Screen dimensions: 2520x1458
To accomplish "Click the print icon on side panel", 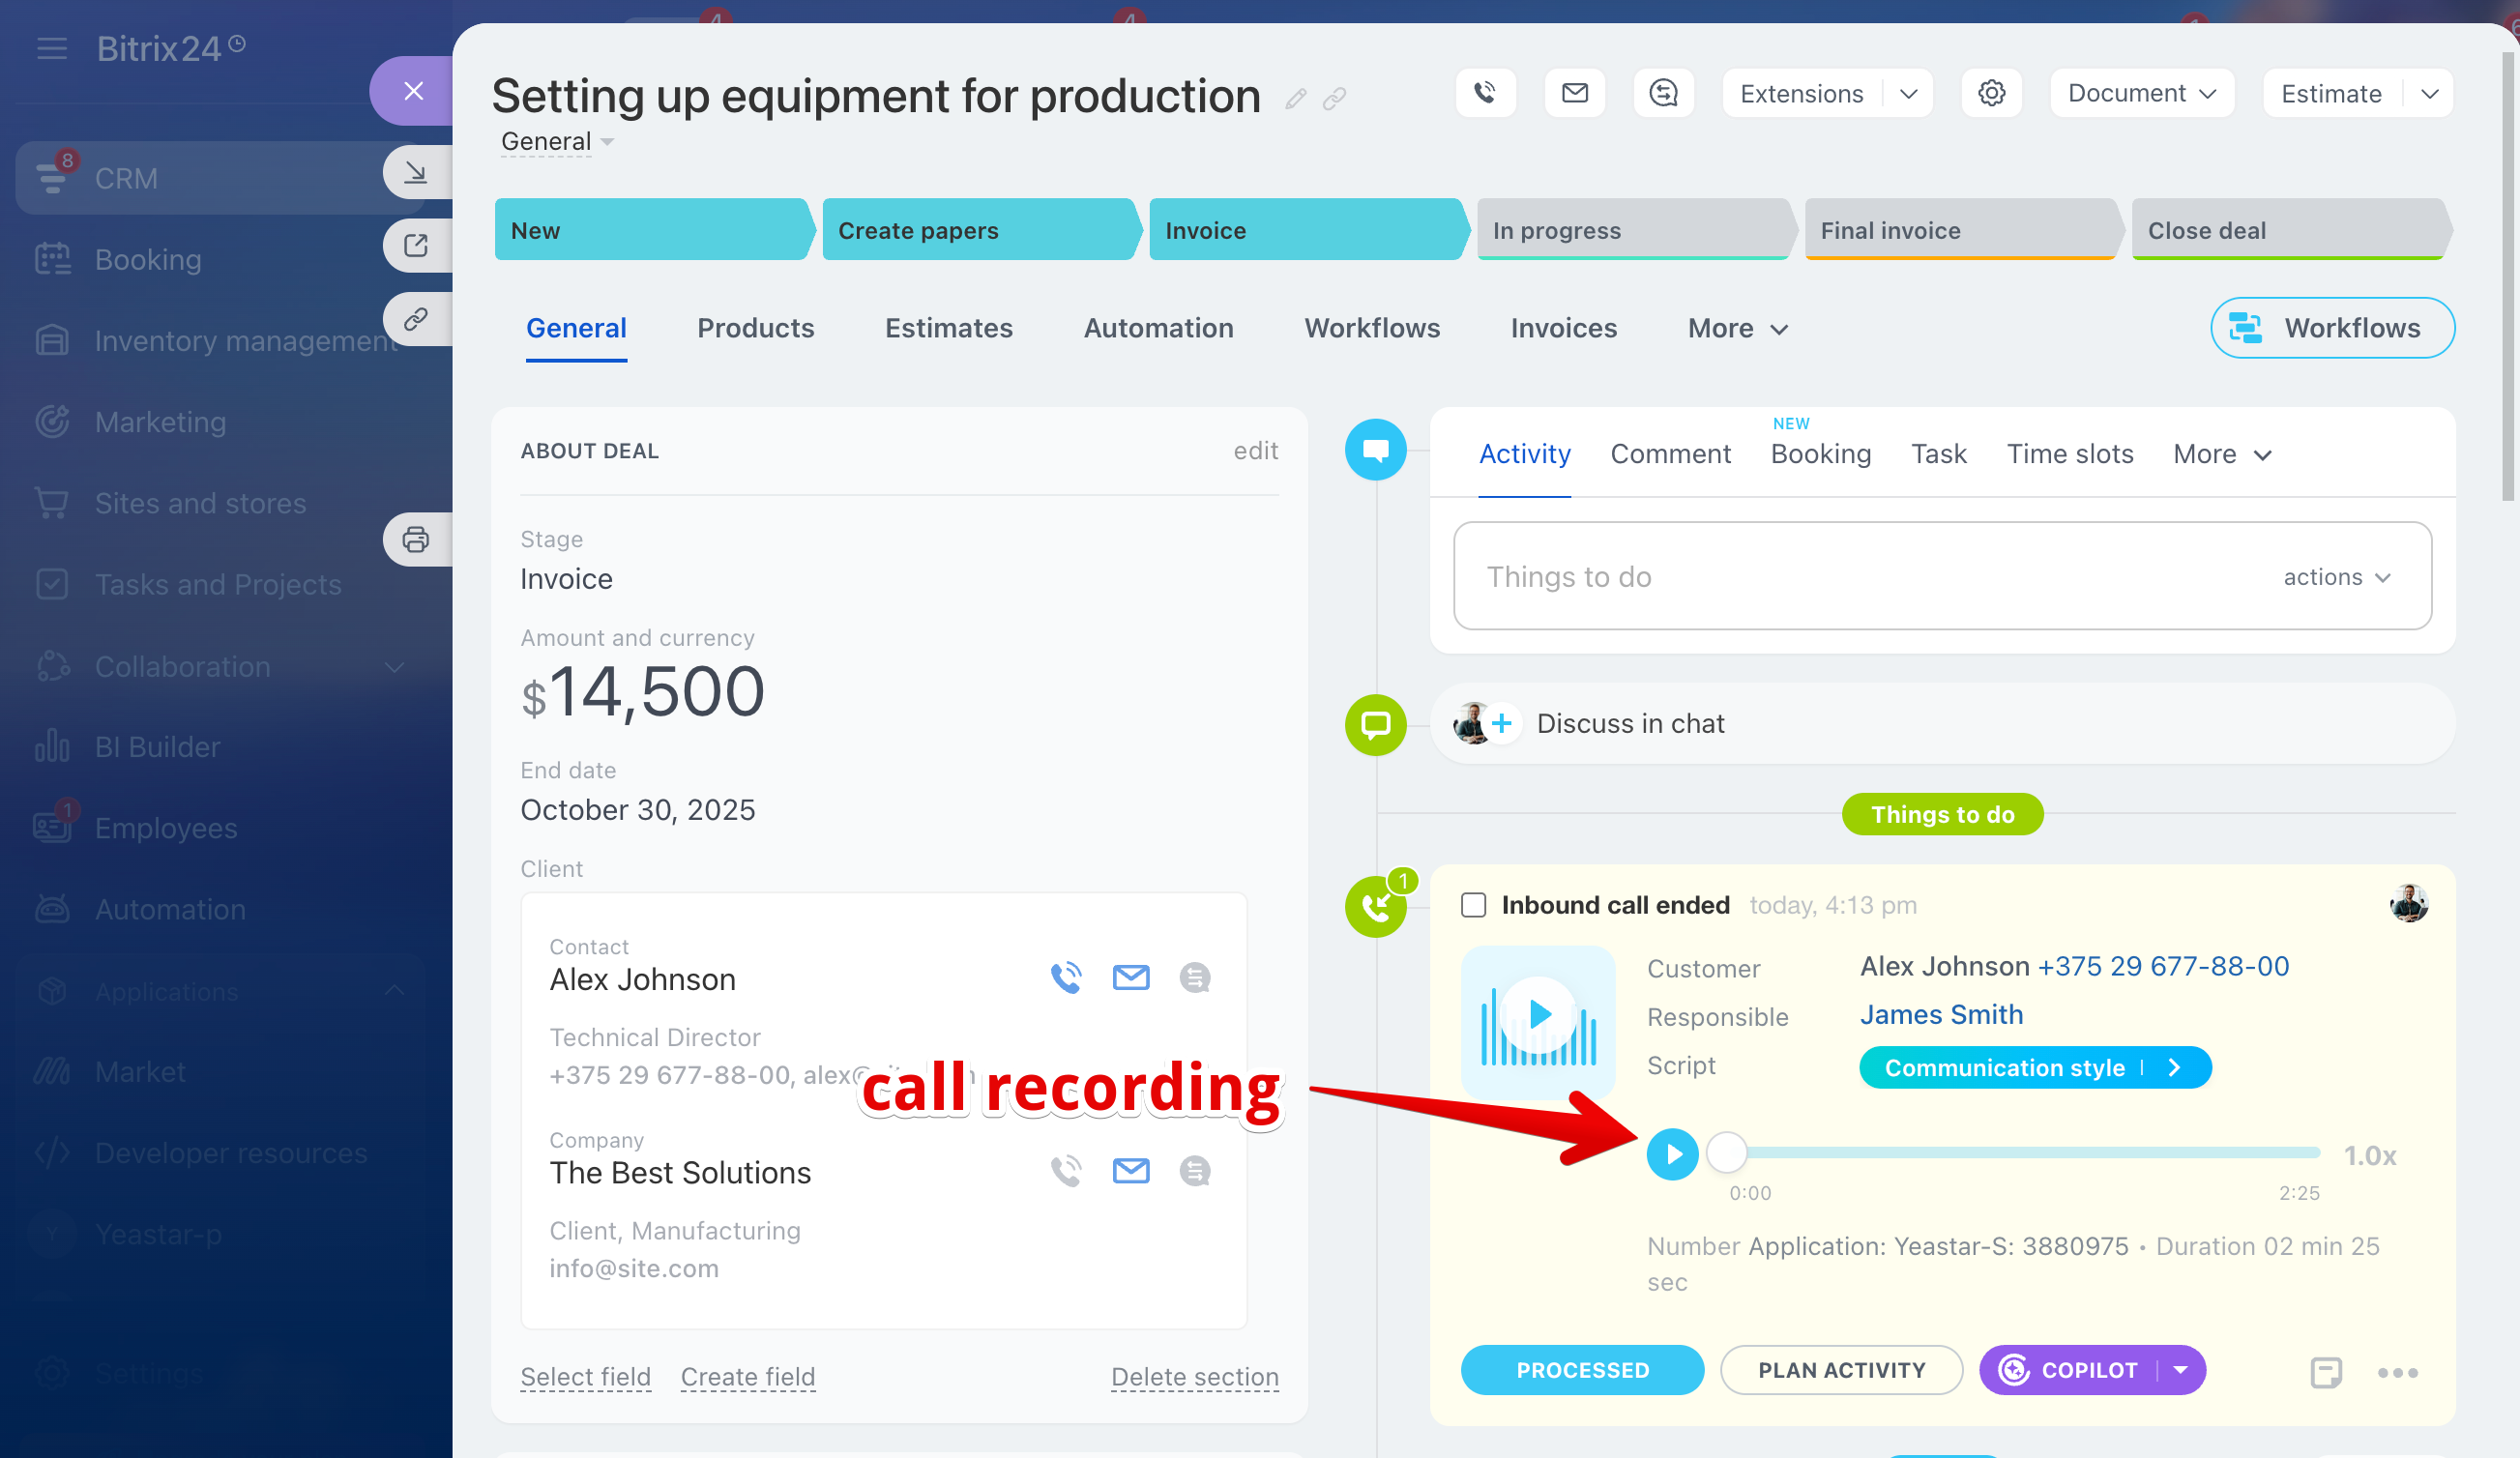I will point(415,540).
